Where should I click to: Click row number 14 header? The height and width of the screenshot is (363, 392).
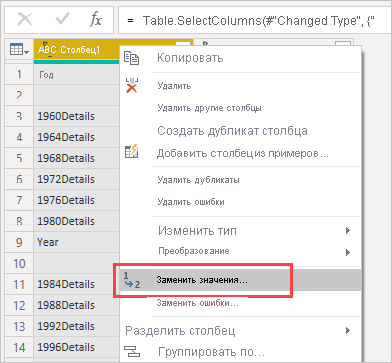click(x=19, y=347)
